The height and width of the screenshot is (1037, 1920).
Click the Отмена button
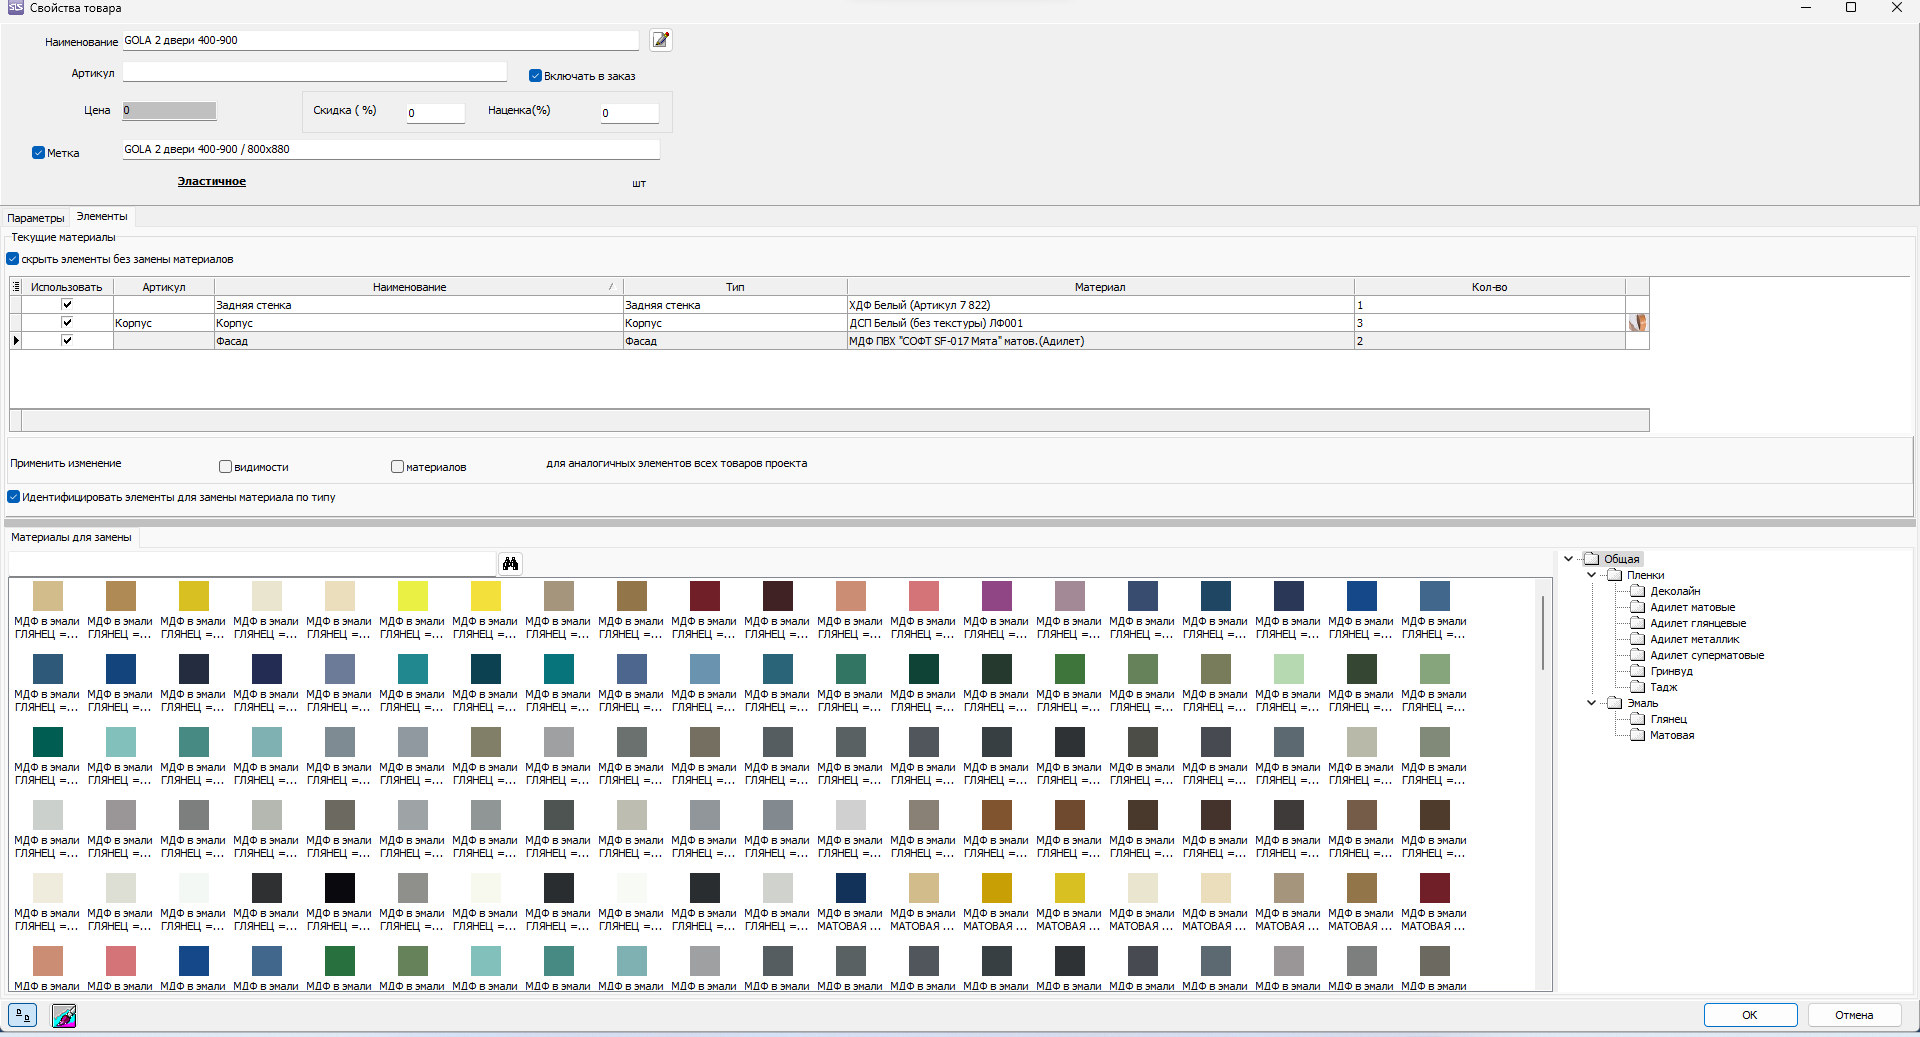click(1853, 1015)
